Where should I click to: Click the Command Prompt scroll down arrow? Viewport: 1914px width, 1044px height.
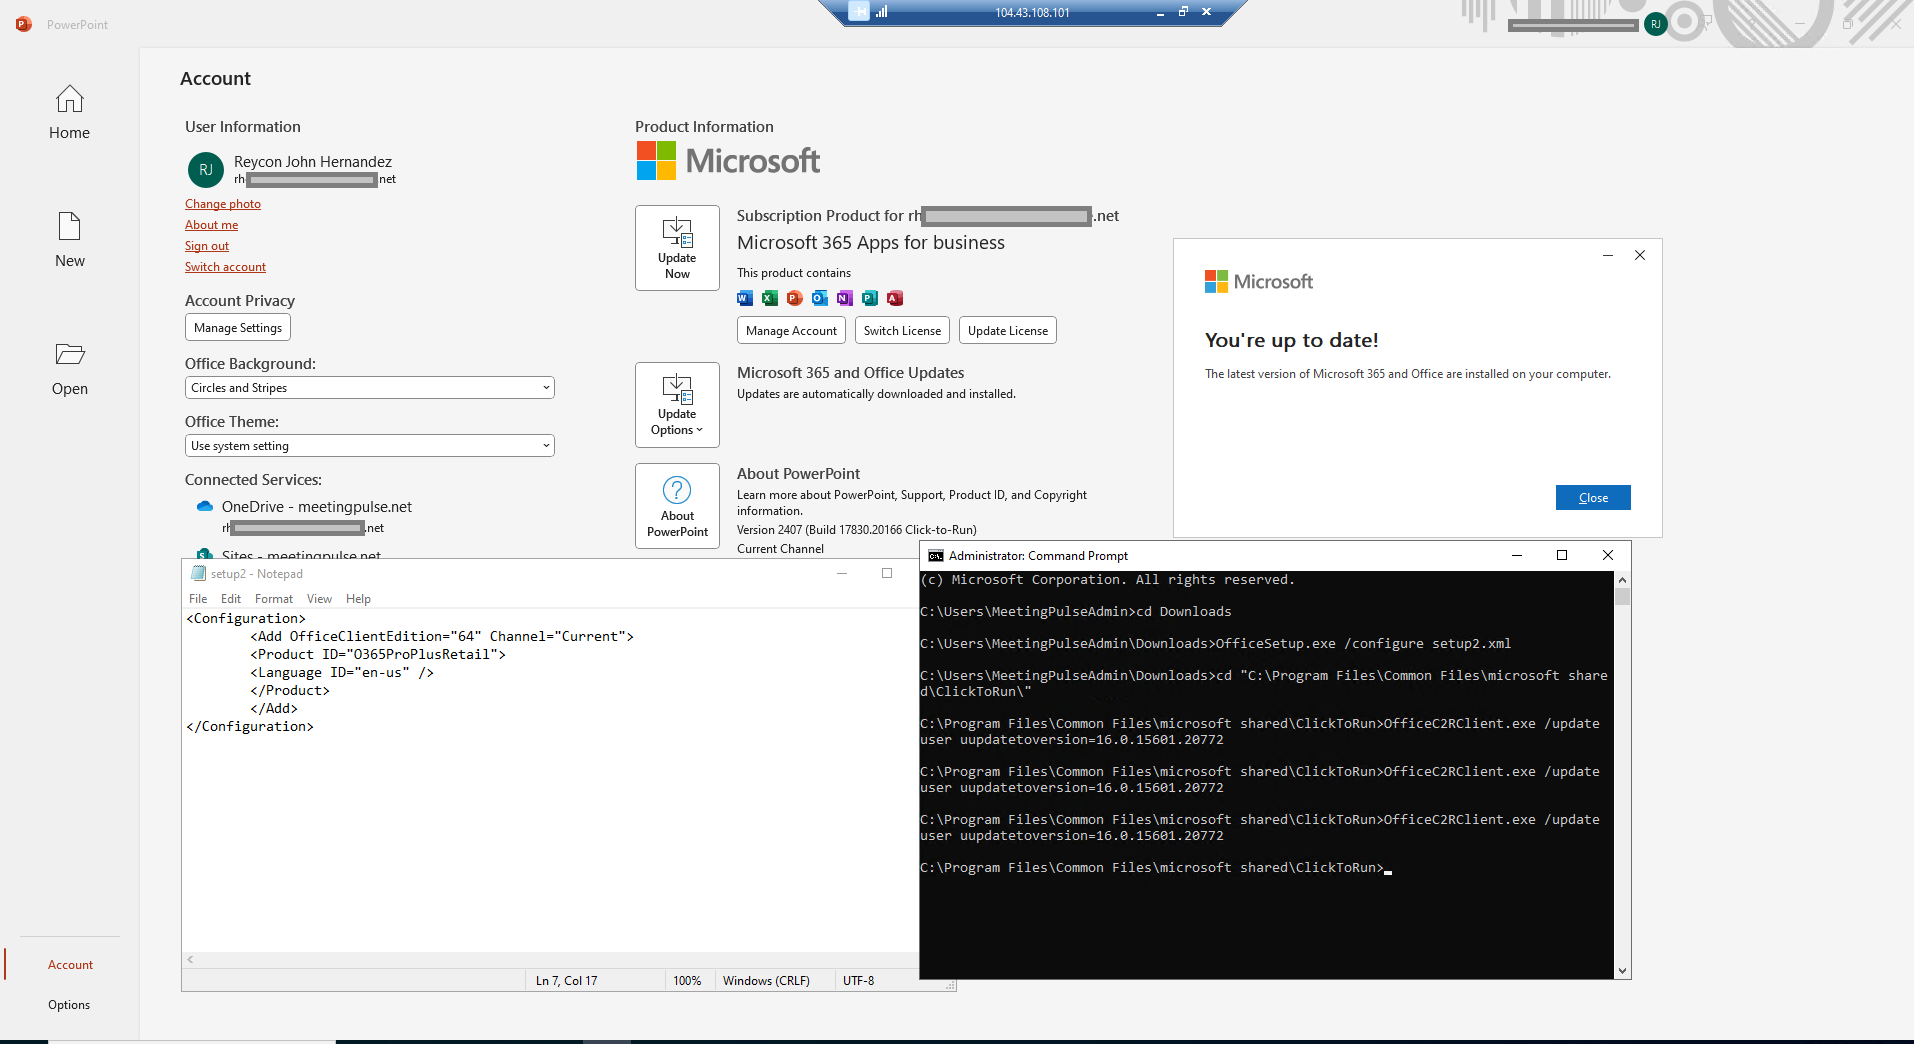(1622, 971)
